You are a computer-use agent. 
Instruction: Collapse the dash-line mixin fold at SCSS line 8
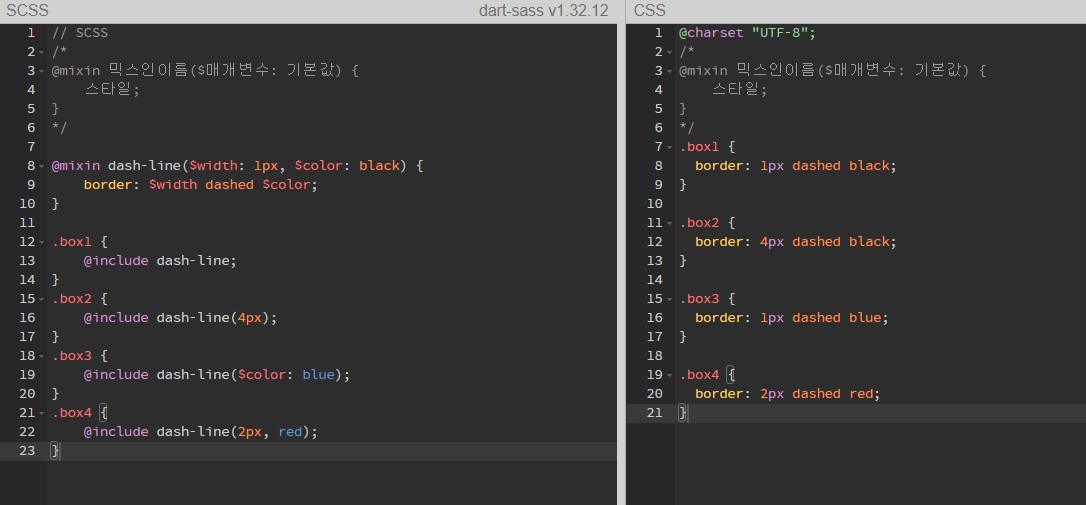tap(42, 166)
